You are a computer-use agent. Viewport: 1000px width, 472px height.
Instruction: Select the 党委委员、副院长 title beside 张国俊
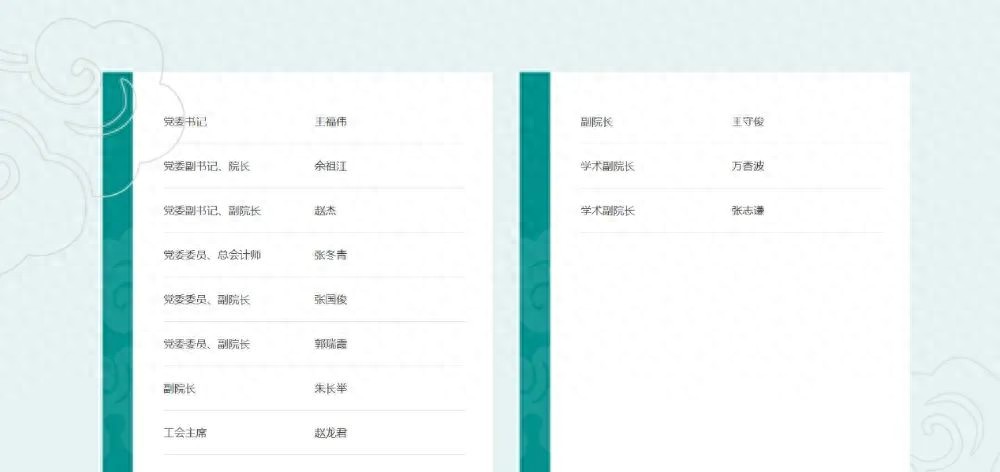207,300
